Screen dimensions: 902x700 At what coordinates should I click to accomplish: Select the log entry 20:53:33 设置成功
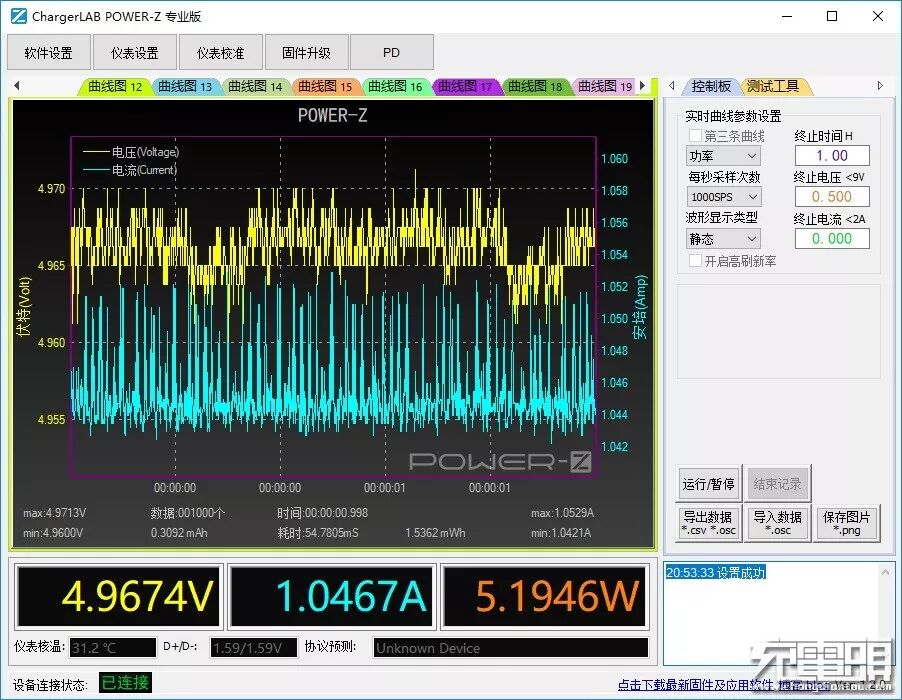[716, 573]
